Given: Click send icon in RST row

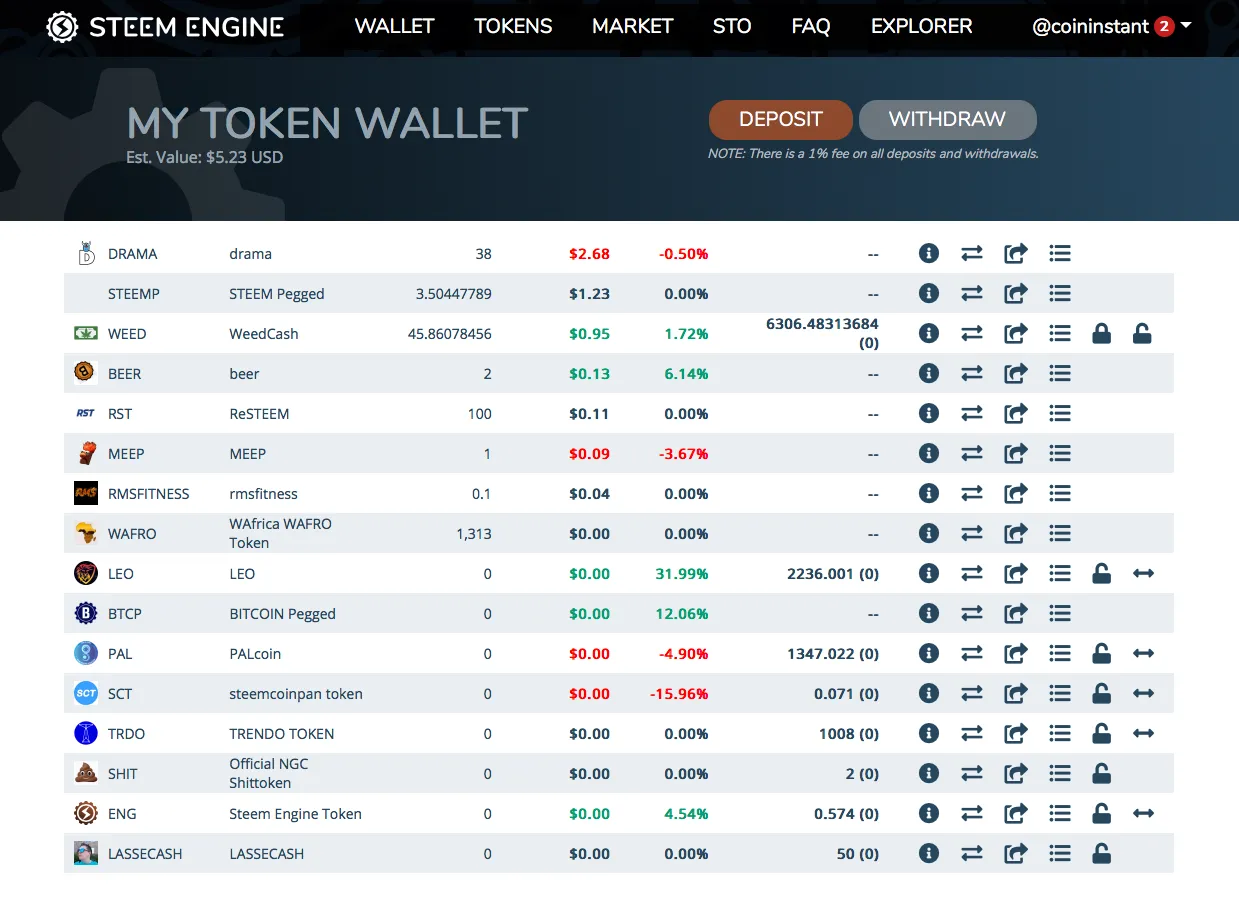Looking at the screenshot, I should coord(1016,414).
